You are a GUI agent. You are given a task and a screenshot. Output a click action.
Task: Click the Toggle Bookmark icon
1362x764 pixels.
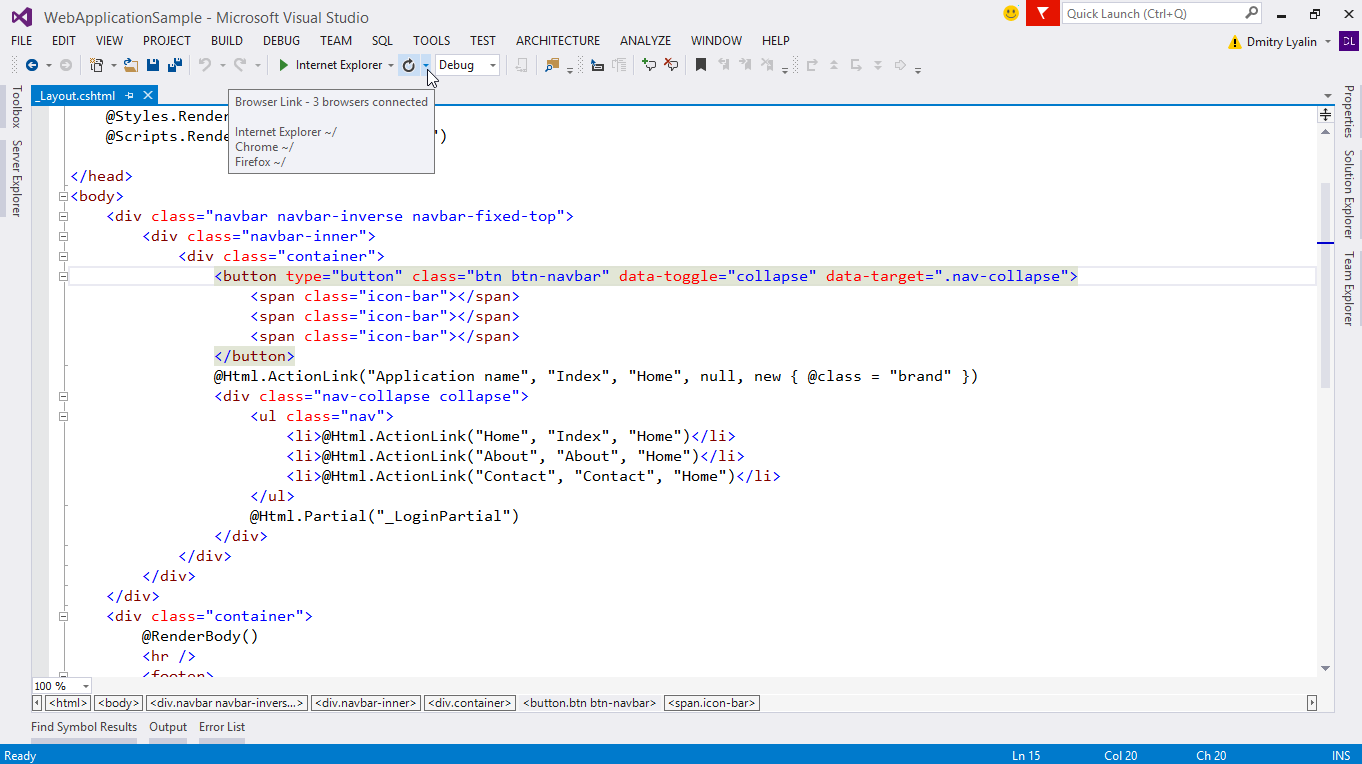point(701,65)
